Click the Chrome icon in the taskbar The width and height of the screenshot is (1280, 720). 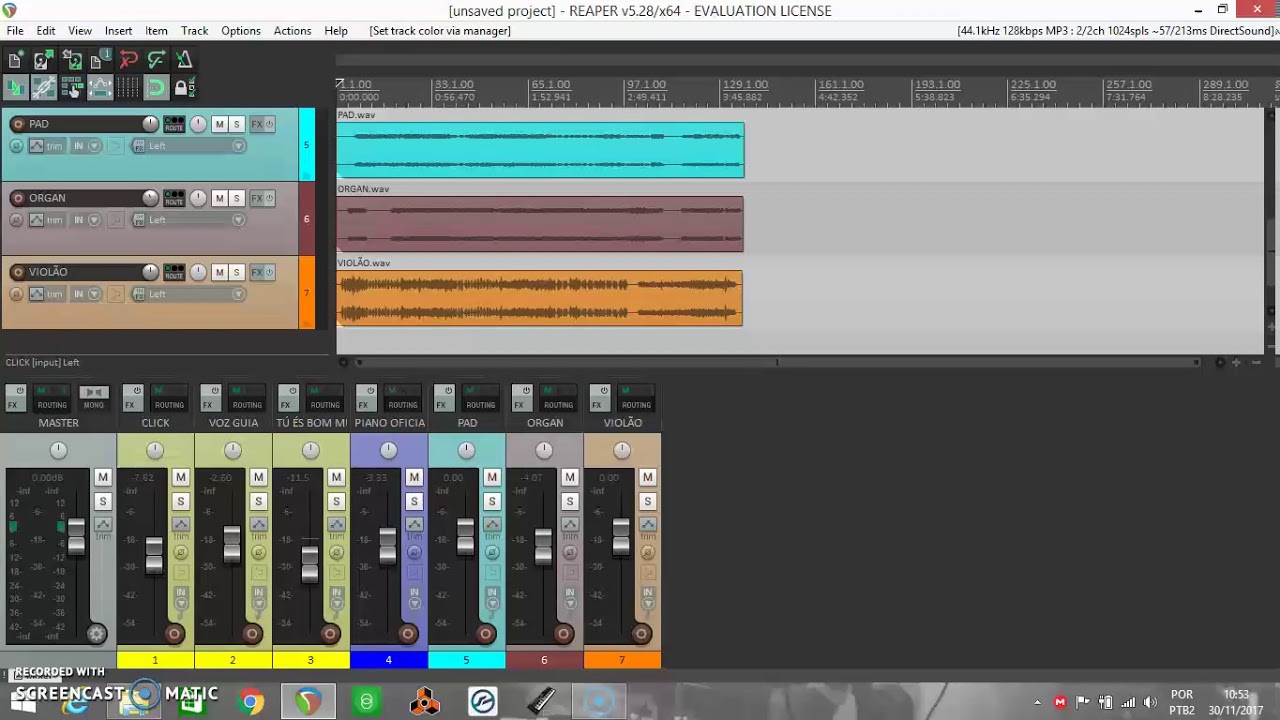251,701
